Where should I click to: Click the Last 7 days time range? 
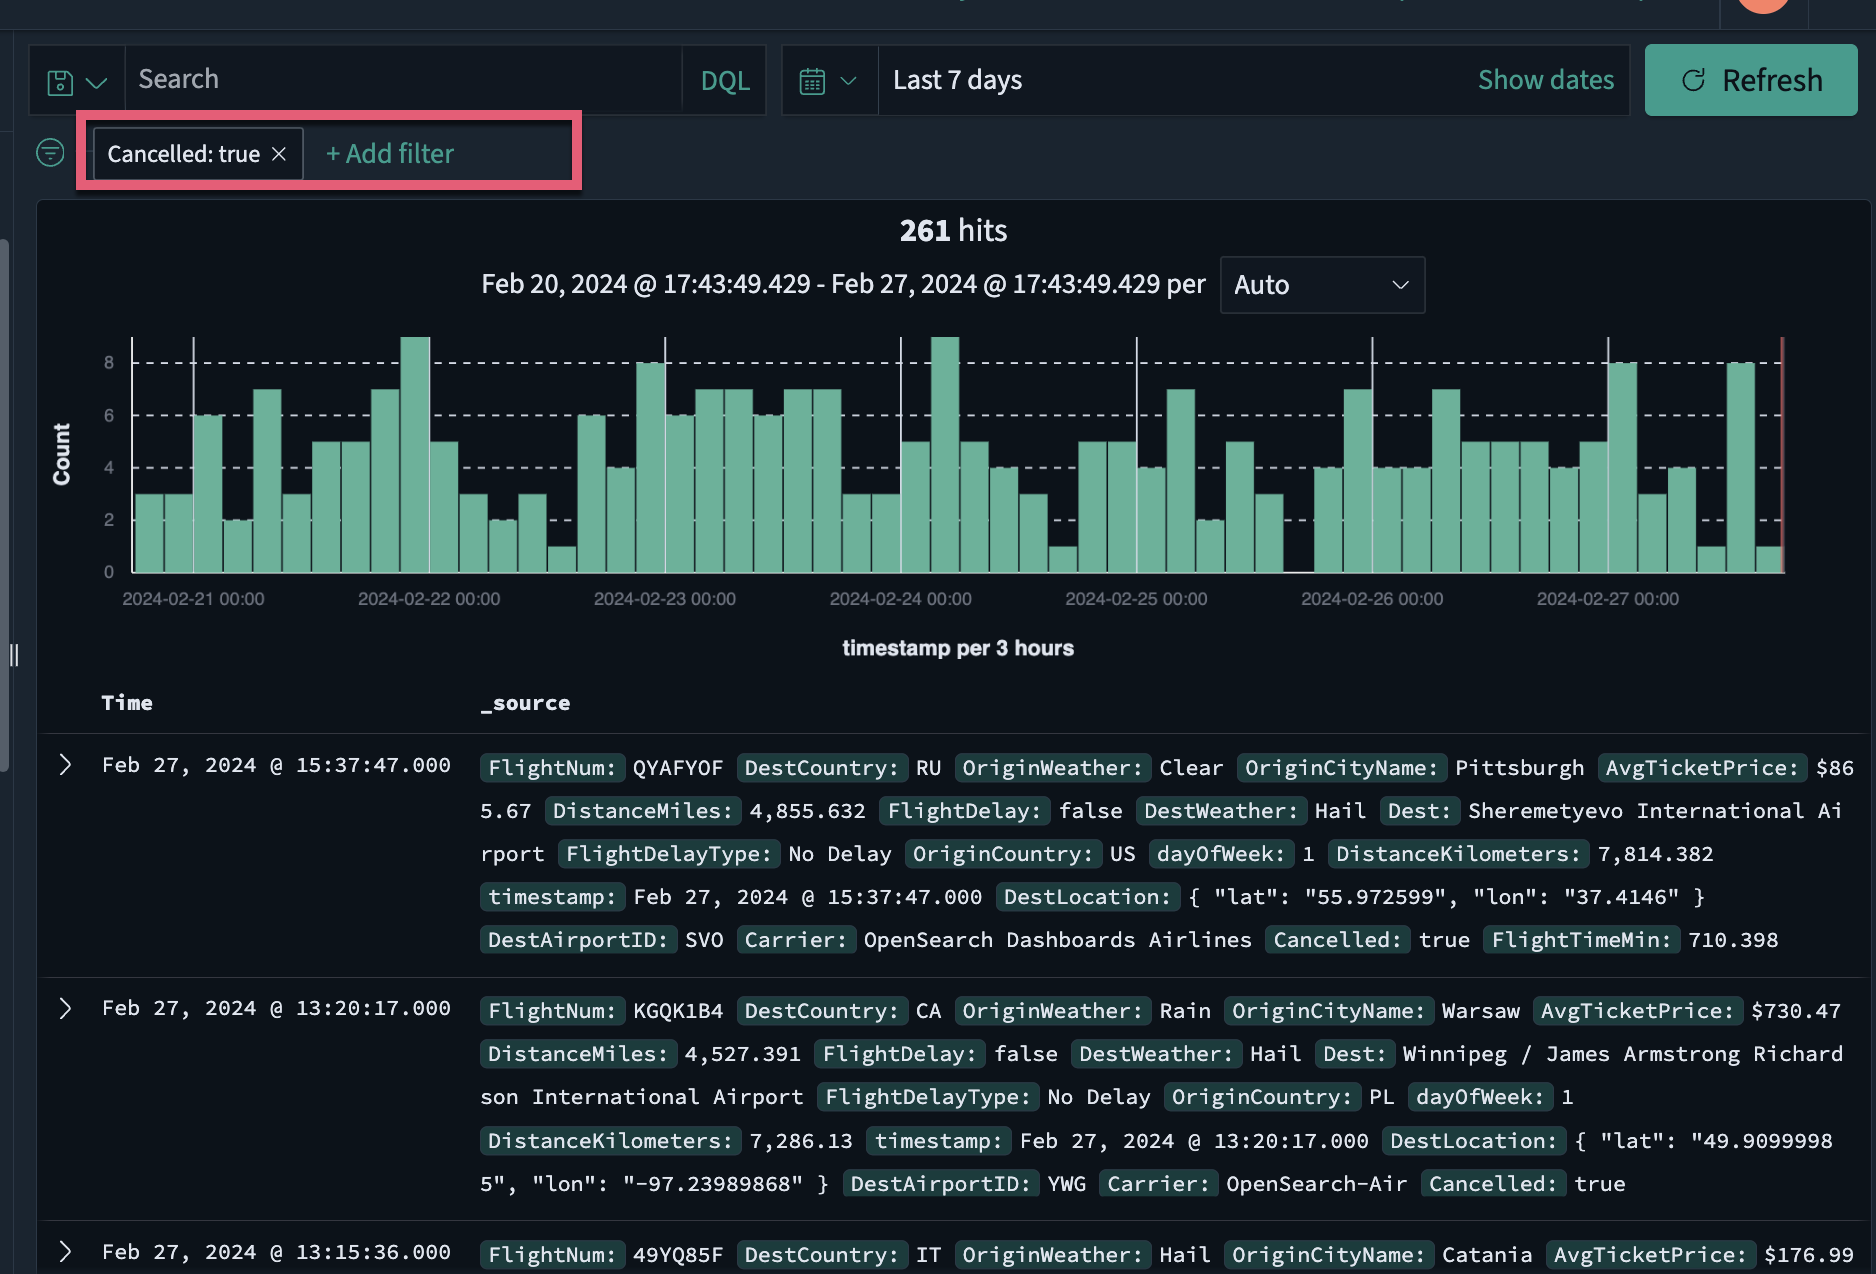coord(957,79)
